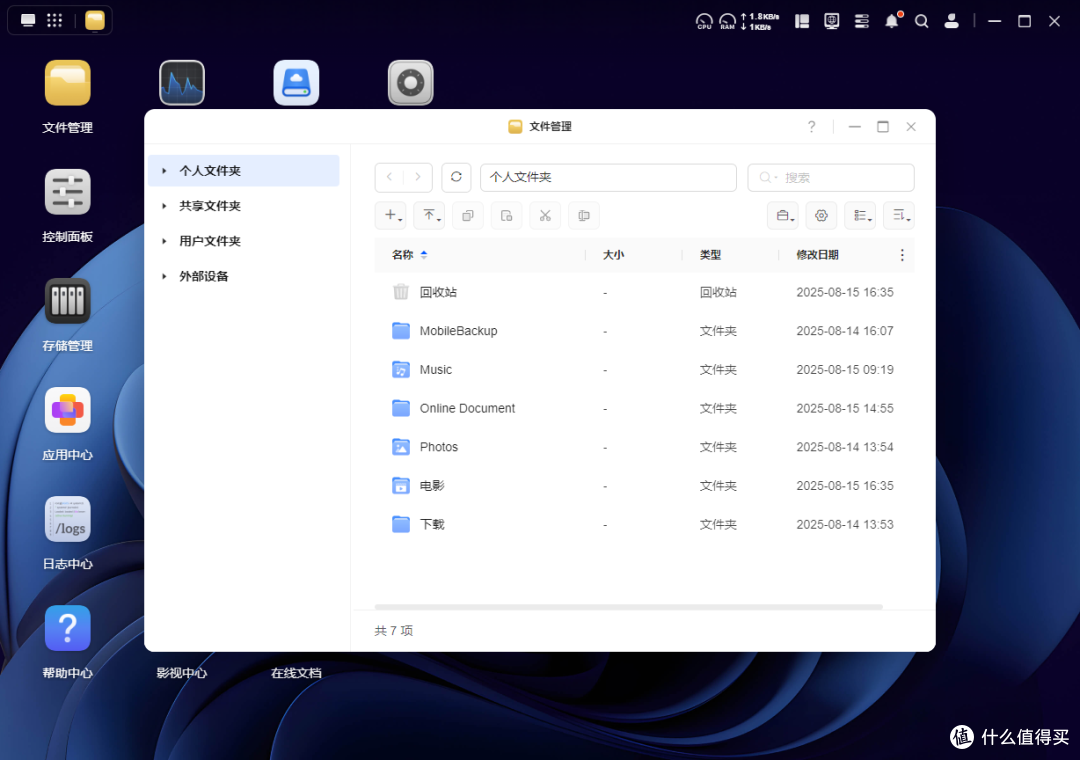Image resolution: width=1080 pixels, height=760 pixels.
Task: Open the monitor display icon in top bar
Action: click(832, 21)
